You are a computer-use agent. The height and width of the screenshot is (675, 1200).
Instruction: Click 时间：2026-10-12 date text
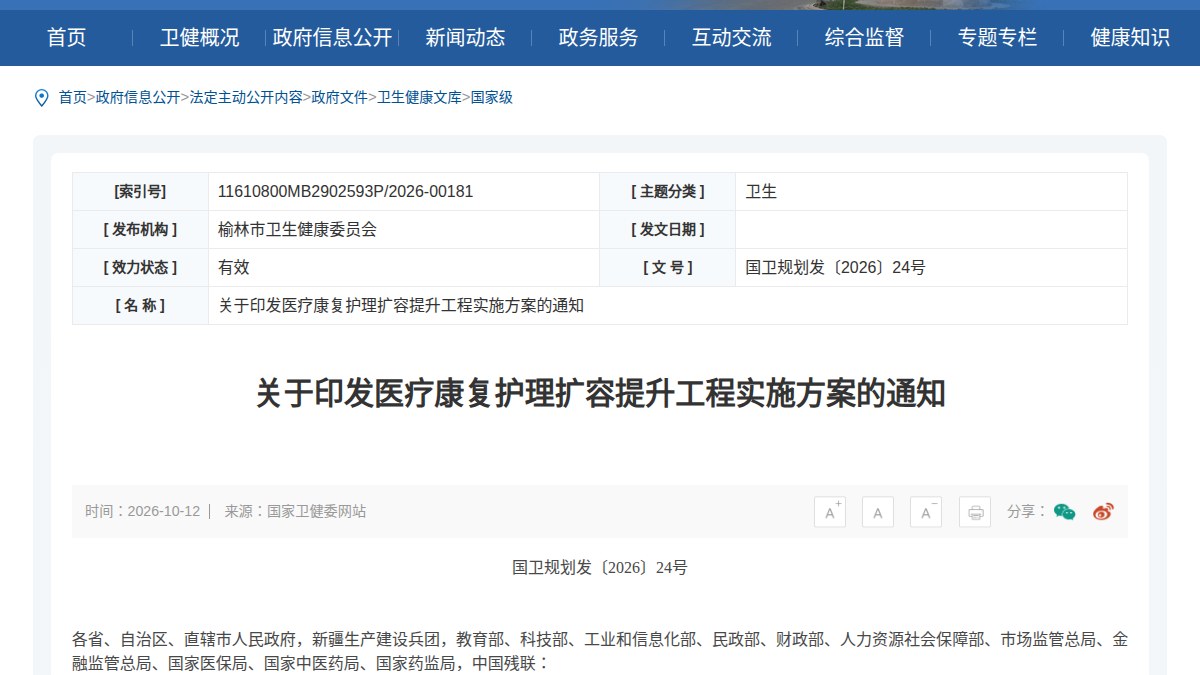pos(143,512)
